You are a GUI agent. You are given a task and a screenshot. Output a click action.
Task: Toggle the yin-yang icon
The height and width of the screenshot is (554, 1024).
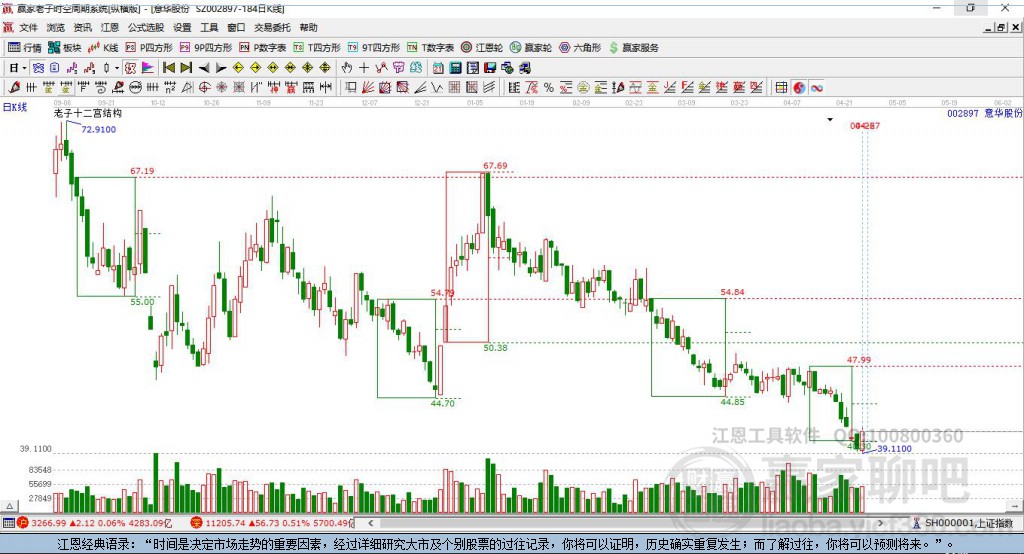[x=799, y=88]
